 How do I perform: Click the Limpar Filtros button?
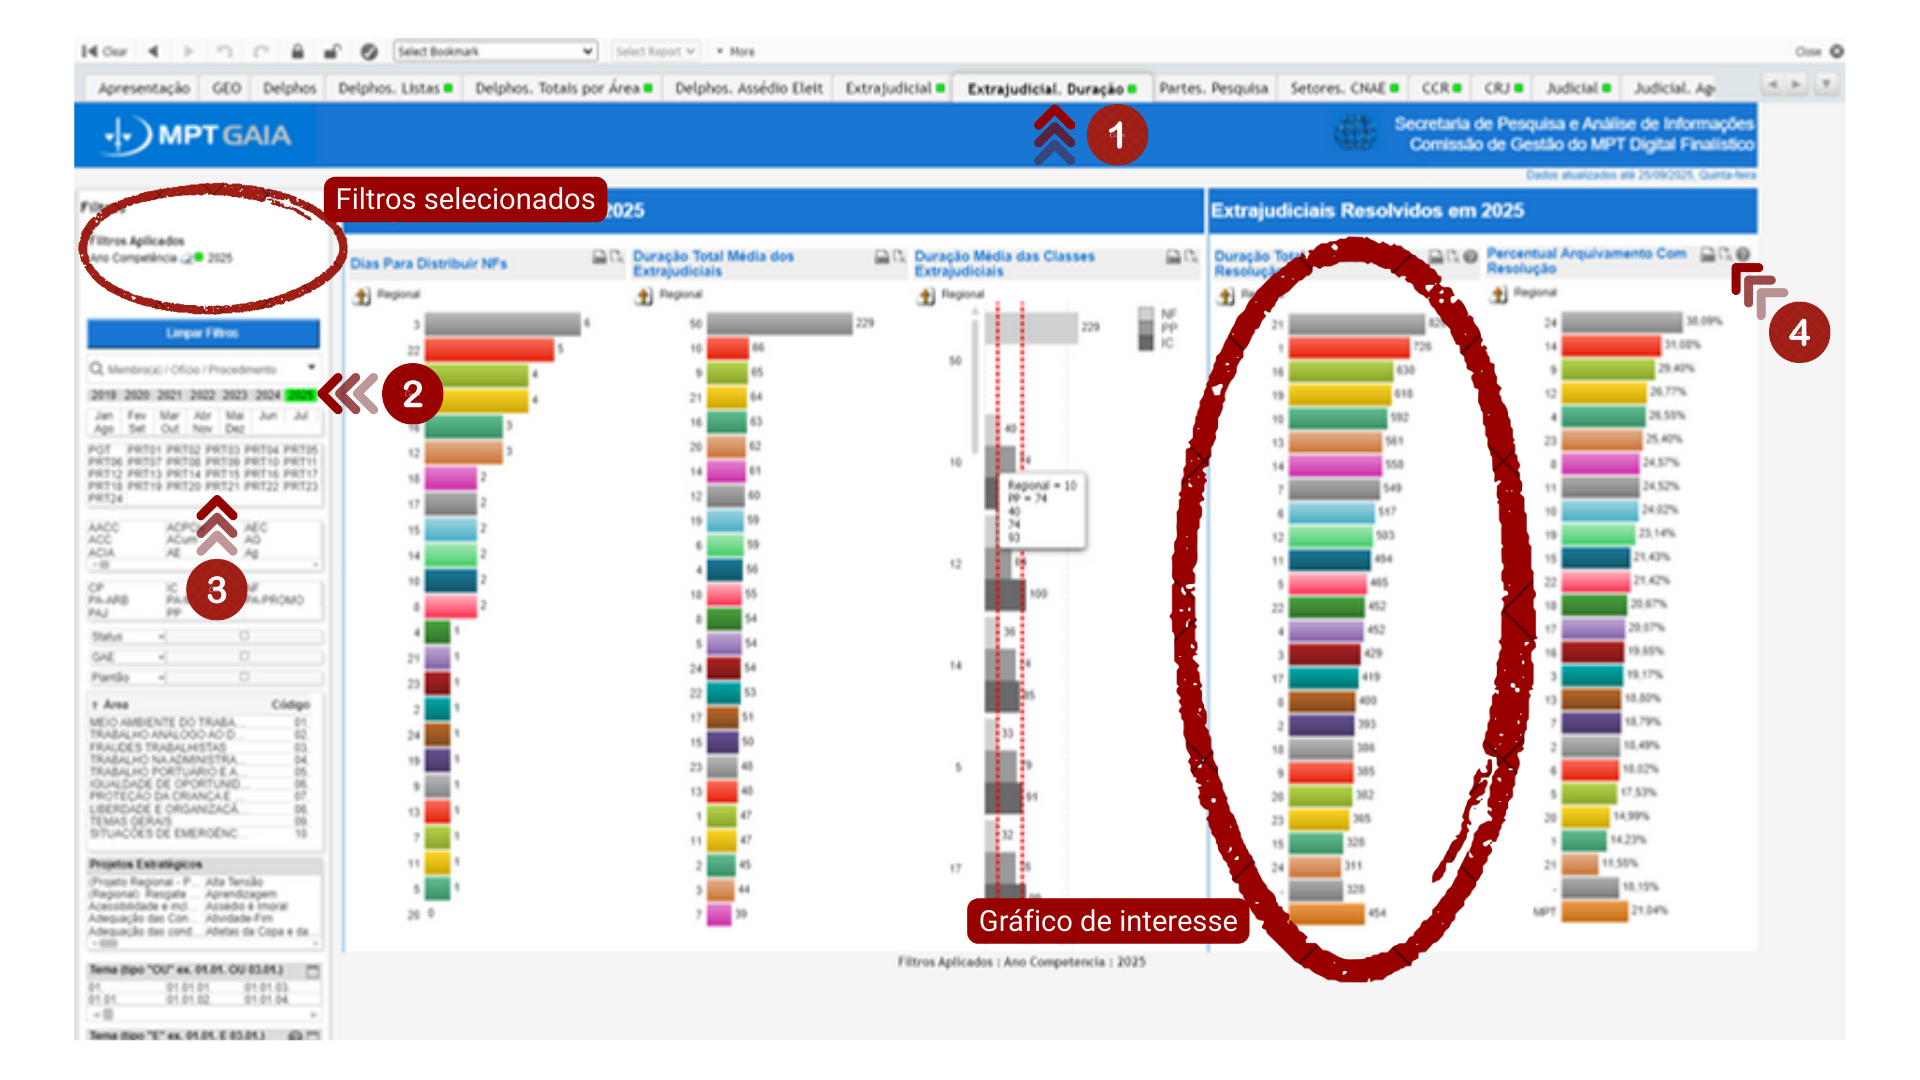point(203,333)
